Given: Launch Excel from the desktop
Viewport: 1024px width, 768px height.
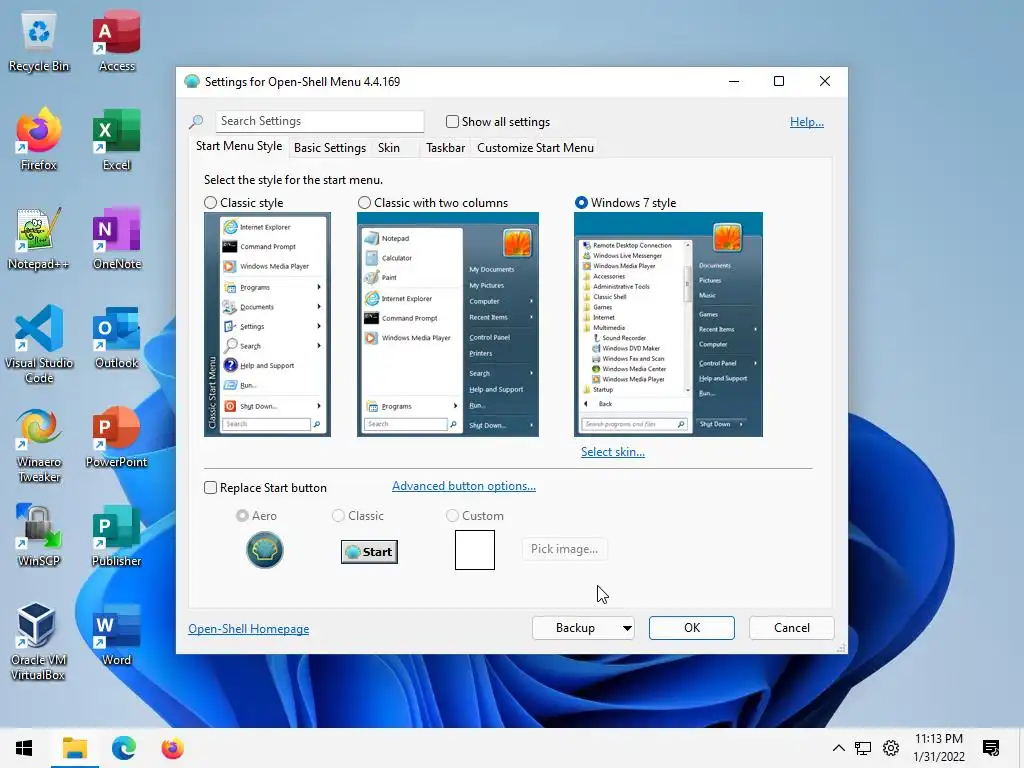Looking at the screenshot, I should (117, 139).
